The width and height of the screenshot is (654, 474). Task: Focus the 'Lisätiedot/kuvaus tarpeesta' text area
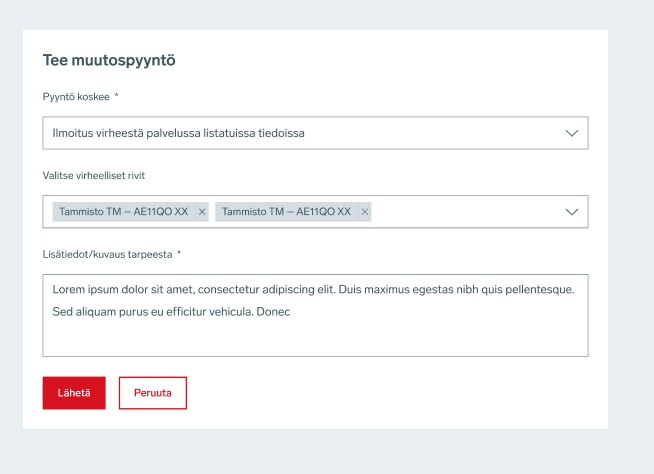coord(315,315)
